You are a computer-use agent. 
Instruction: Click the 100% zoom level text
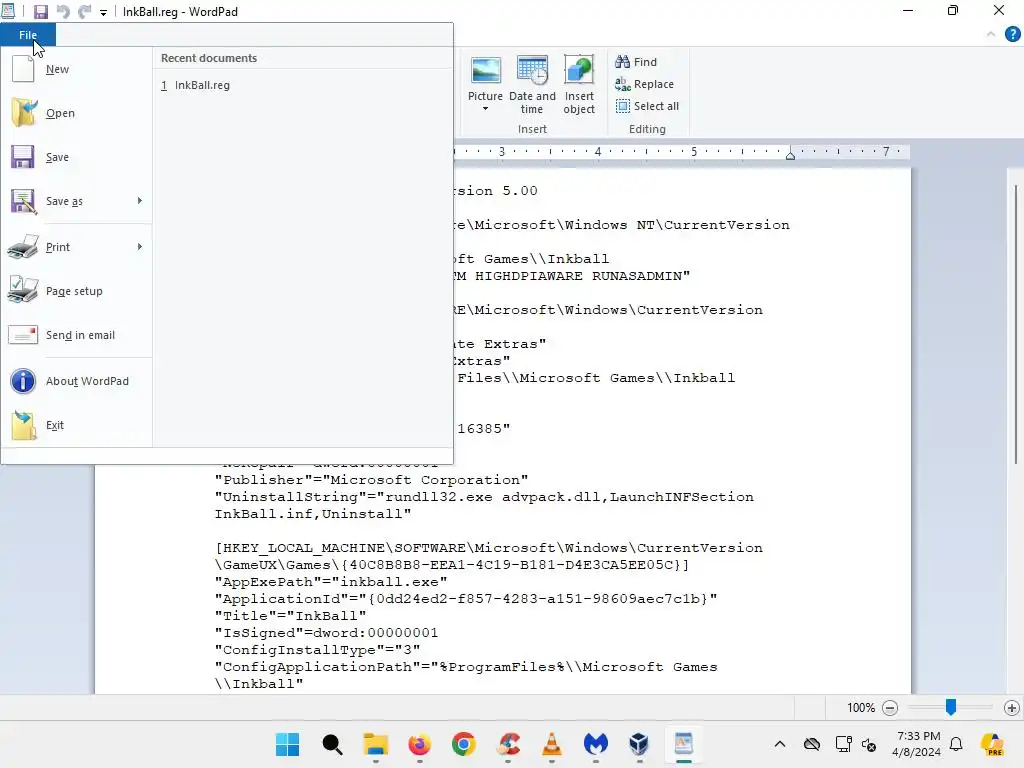pyautogui.click(x=861, y=707)
